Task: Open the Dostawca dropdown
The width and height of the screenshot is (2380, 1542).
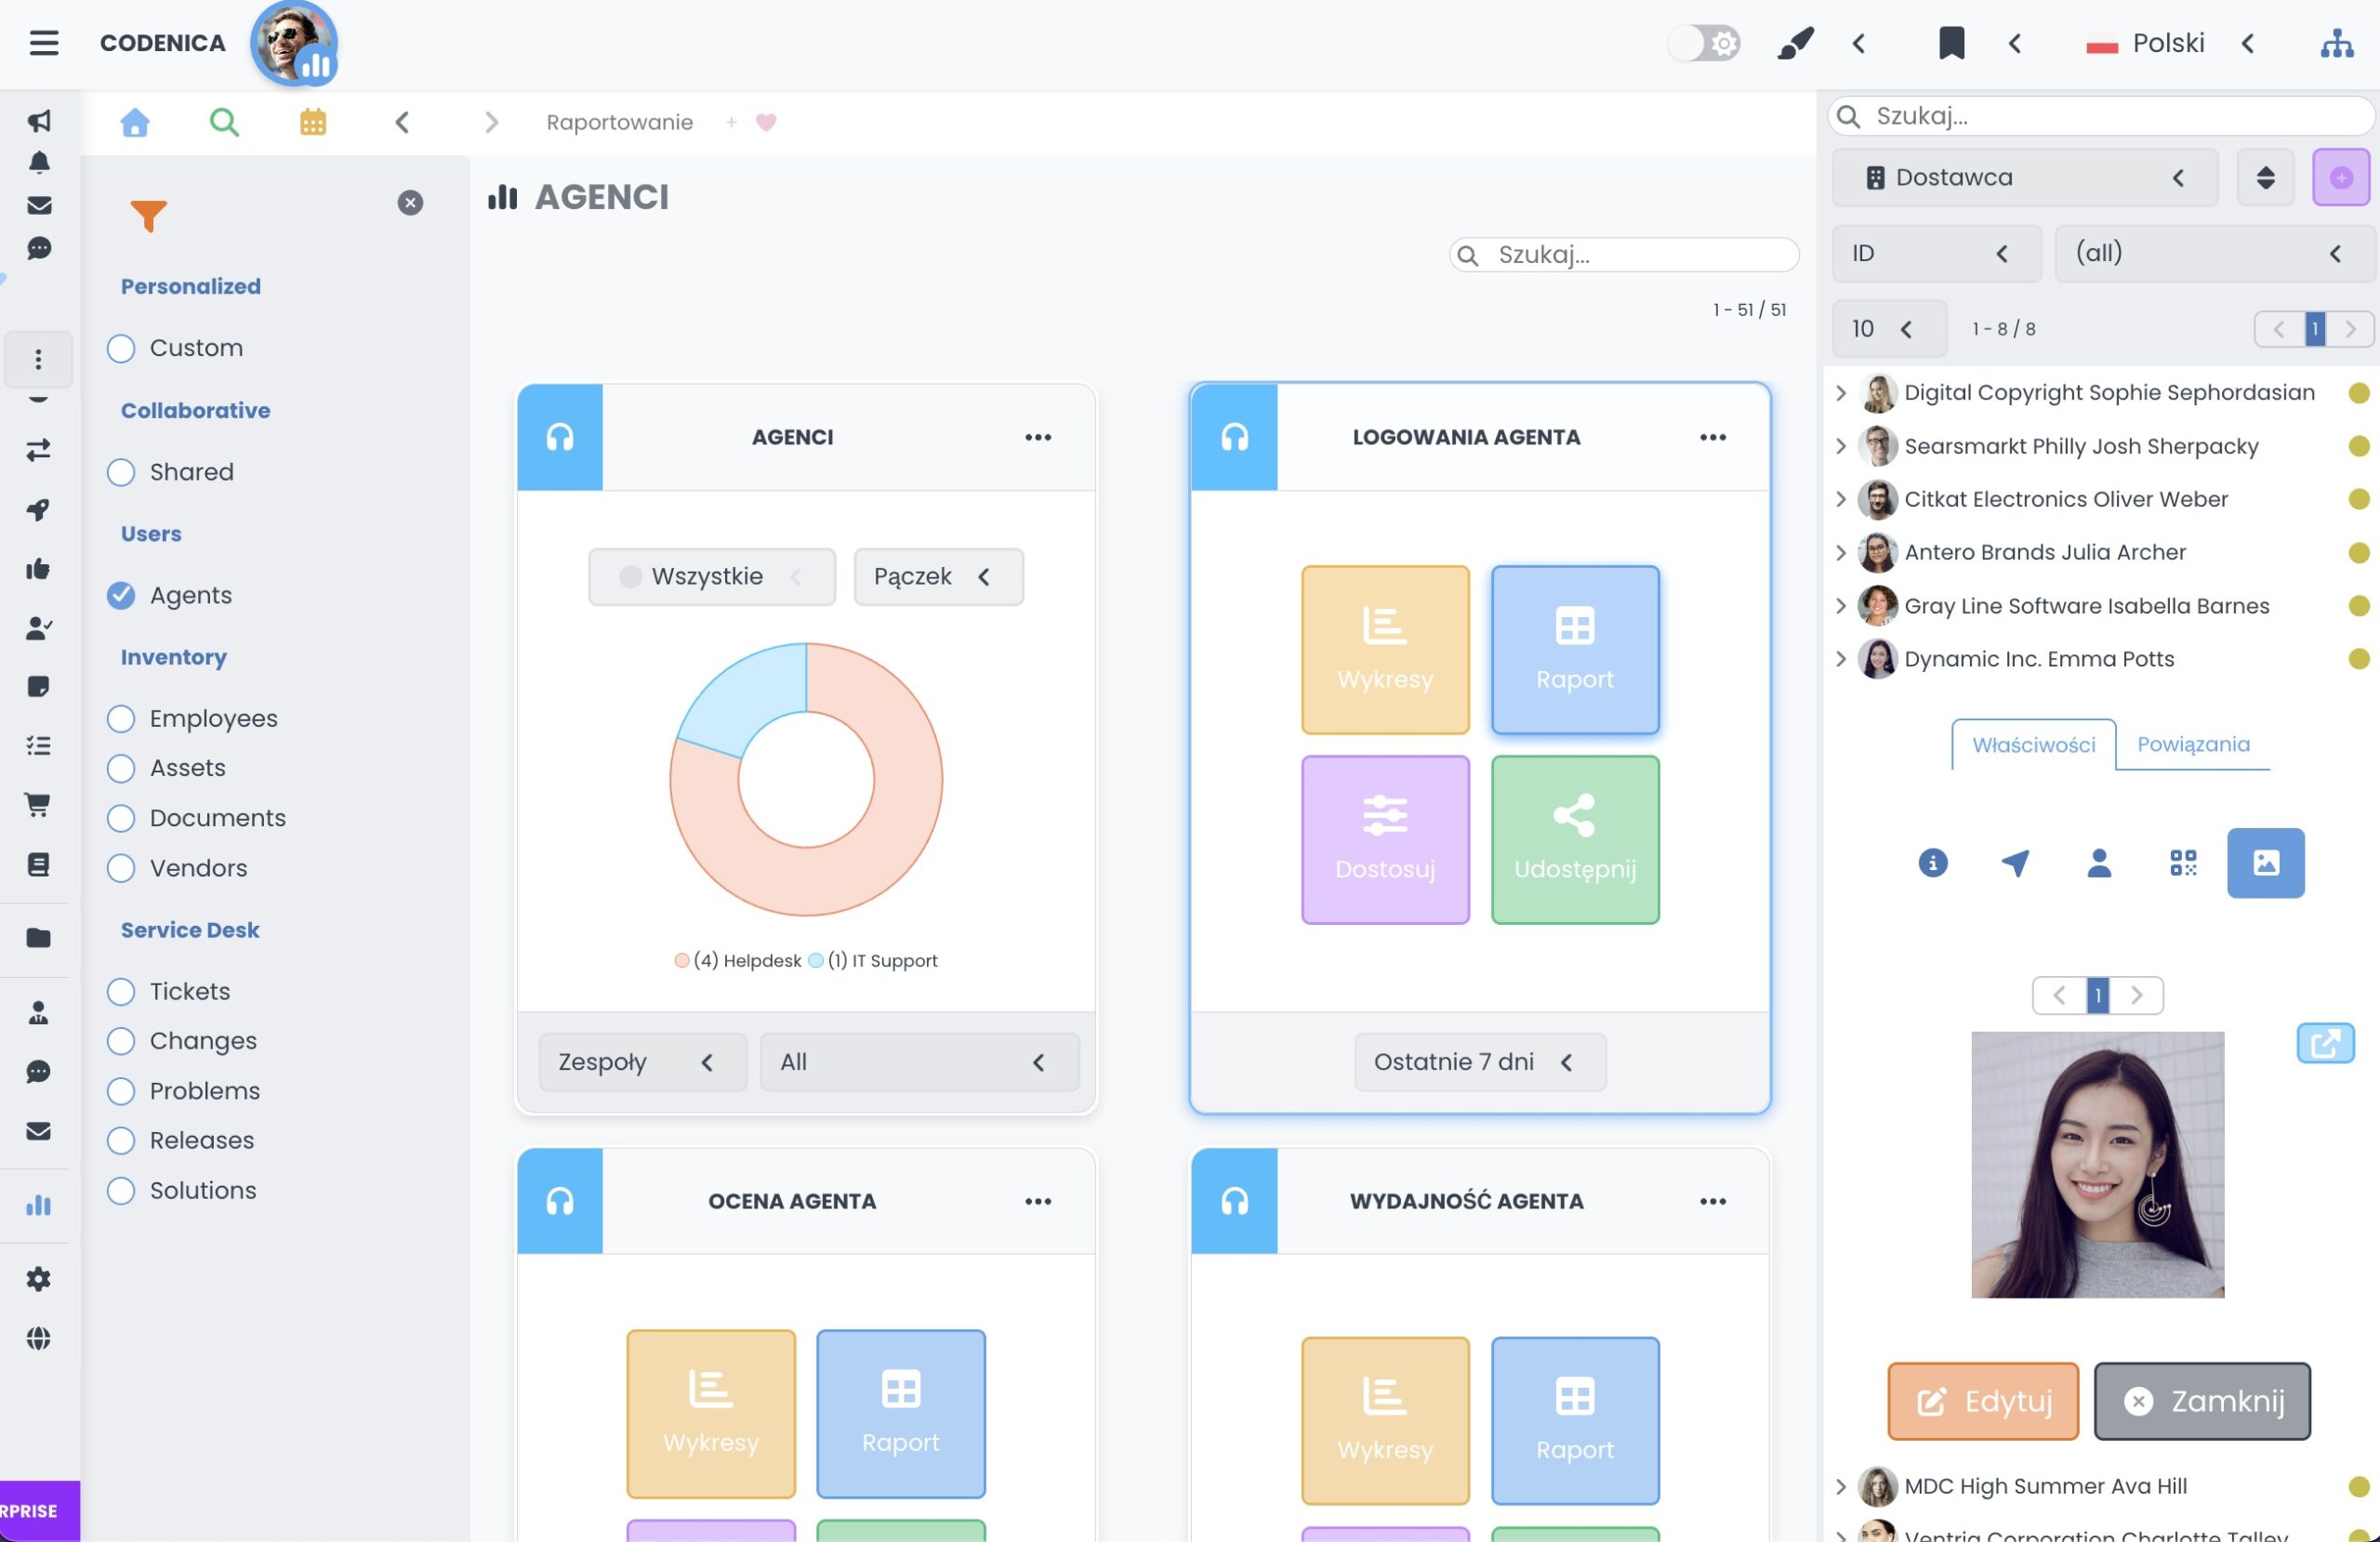Action: [x=2024, y=177]
